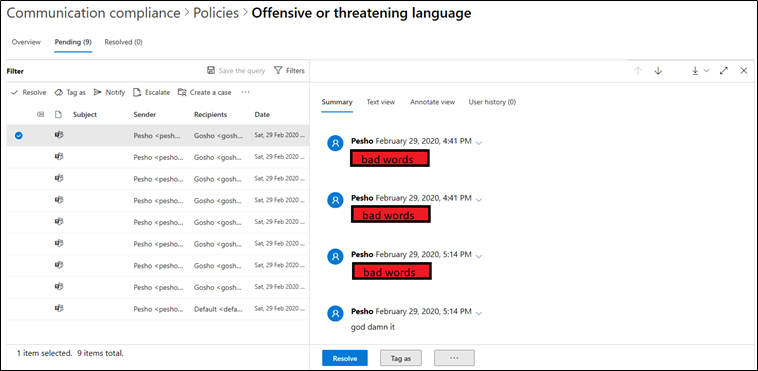Select the Summary tab

337,102
